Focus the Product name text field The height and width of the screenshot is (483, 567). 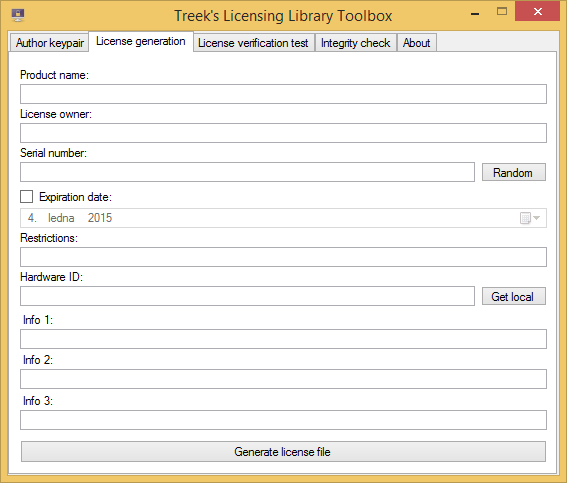click(x=283, y=94)
